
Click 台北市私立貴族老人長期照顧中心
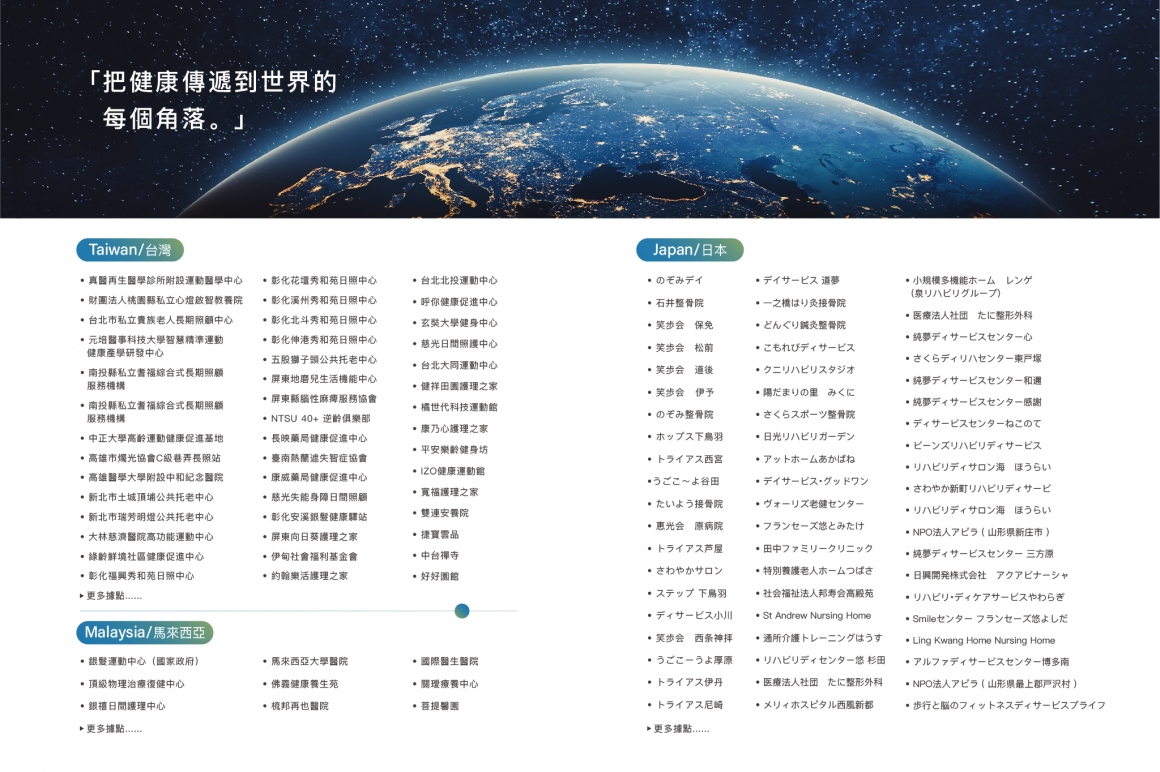pos(160,320)
